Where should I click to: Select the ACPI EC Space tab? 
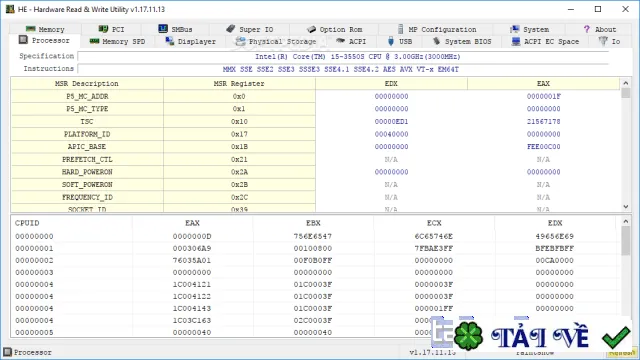[545, 41]
